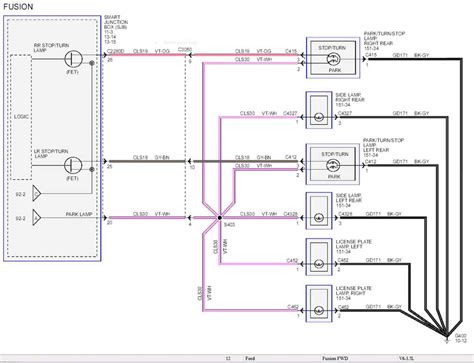Click the right rear STOP/TURN bulb symbol
This screenshot has height=363, width=474.
[x=333, y=59]
